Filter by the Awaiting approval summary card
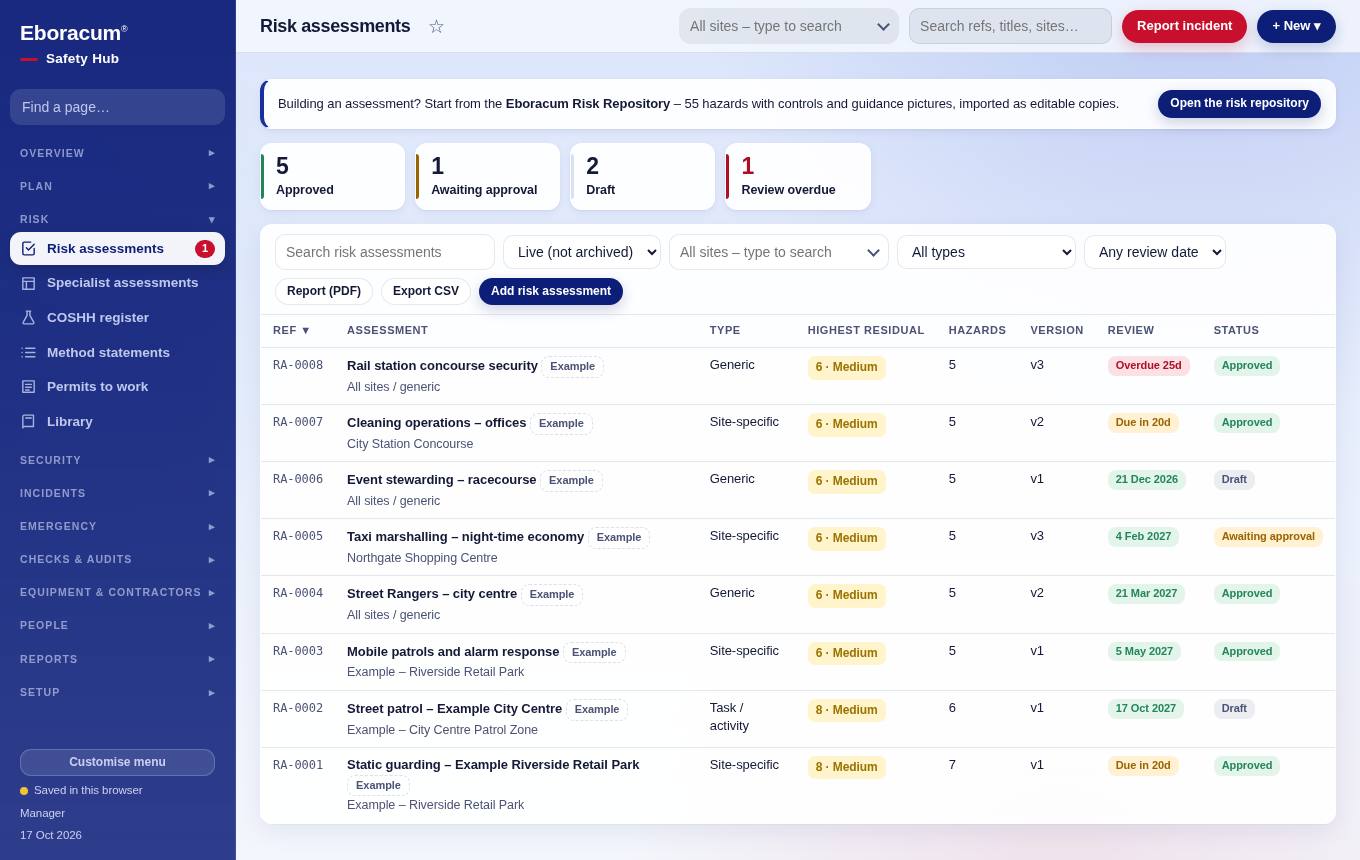Image resolution: width=1360 pixels, height=860 pixels. (488, 176)
